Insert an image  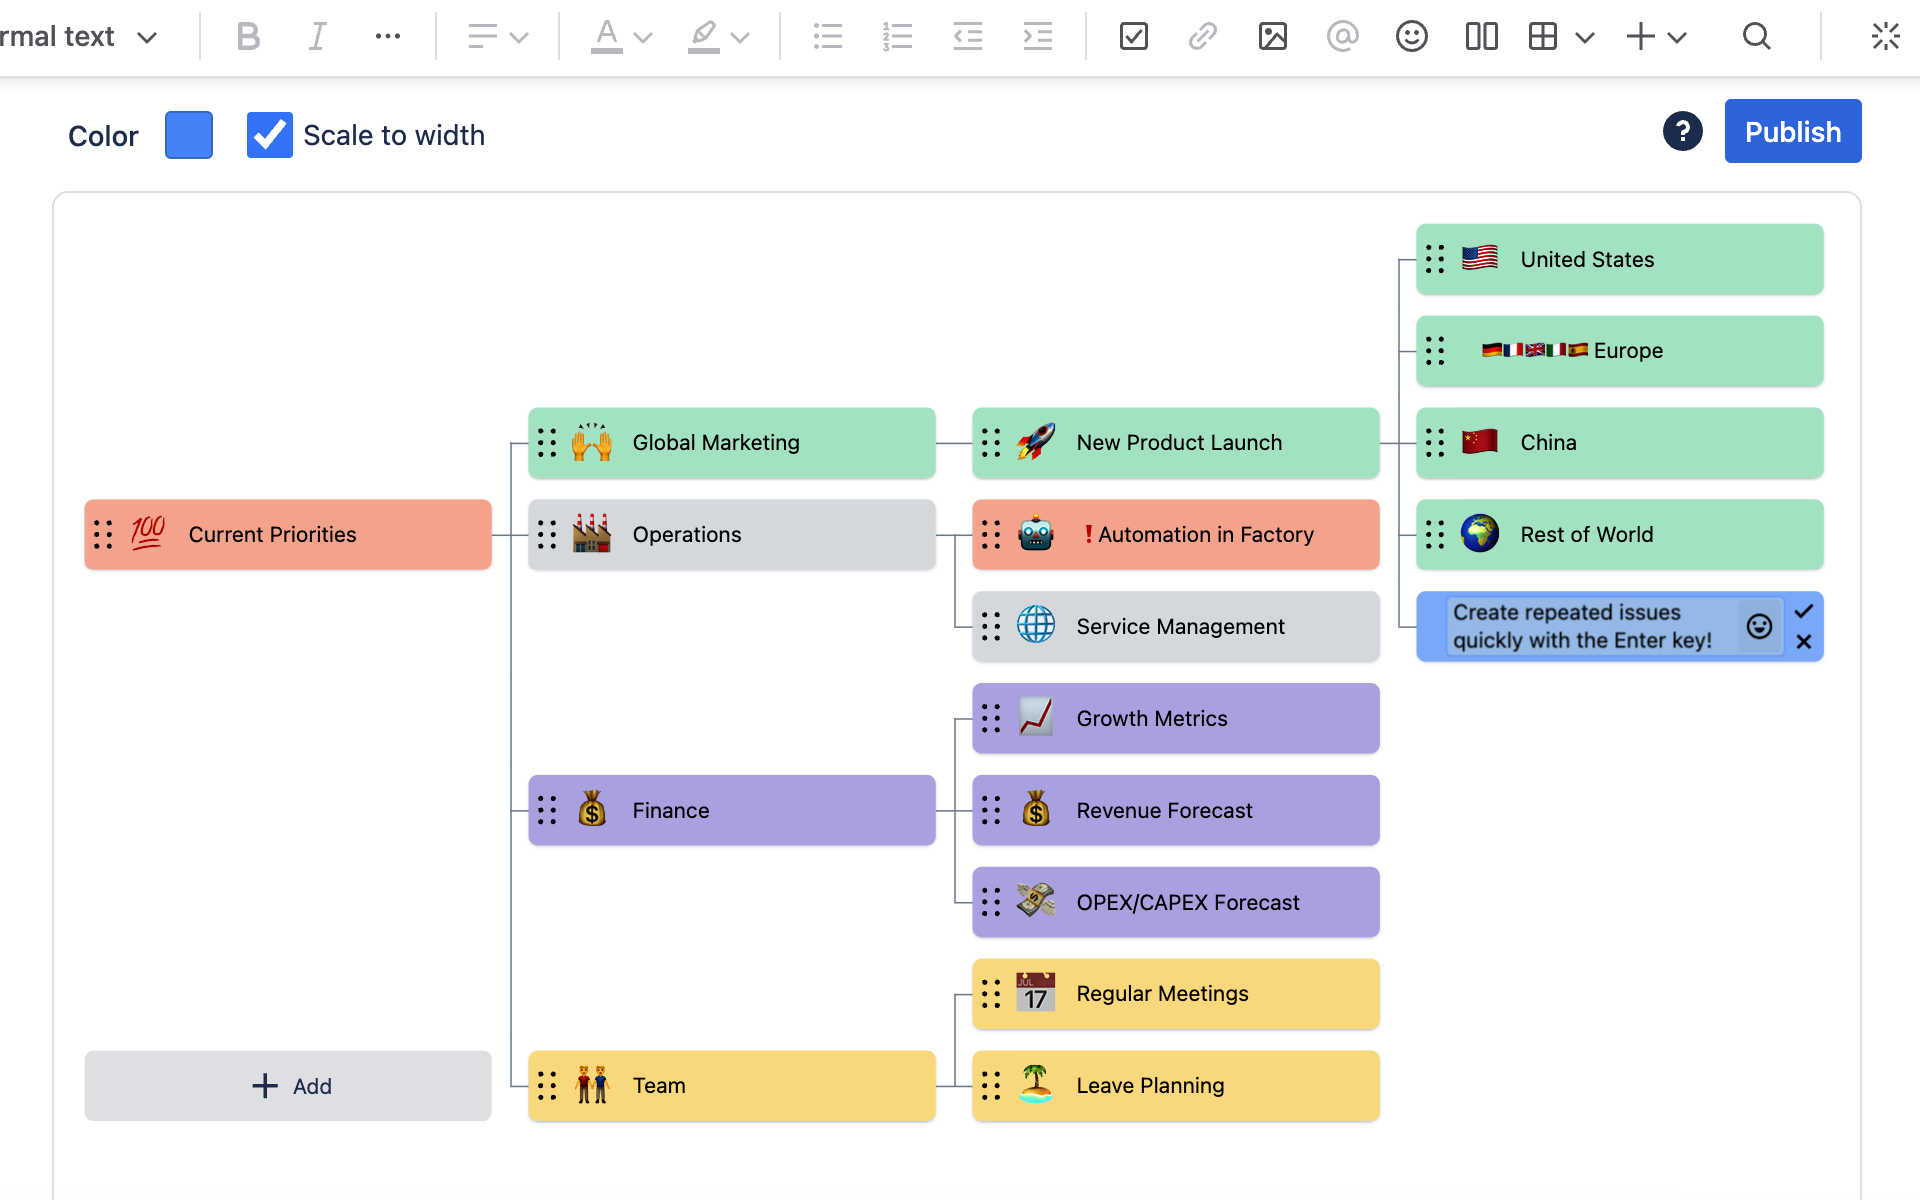coord(1273,36)
